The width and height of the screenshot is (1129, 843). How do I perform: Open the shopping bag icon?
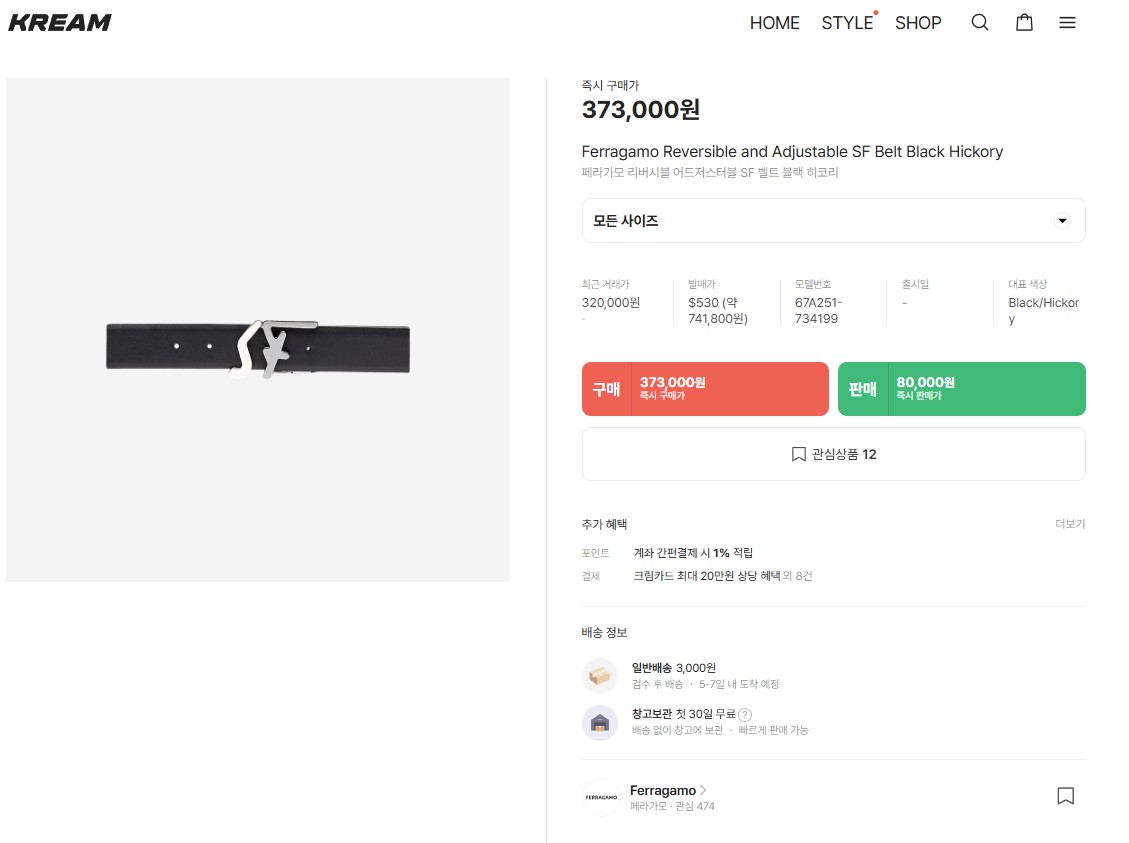pos(1024,23)
